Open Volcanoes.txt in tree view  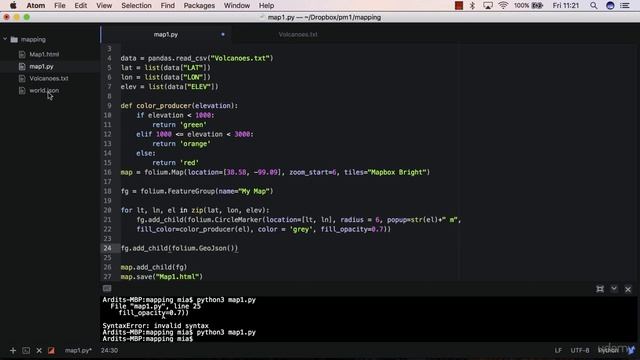click(49, 78)
